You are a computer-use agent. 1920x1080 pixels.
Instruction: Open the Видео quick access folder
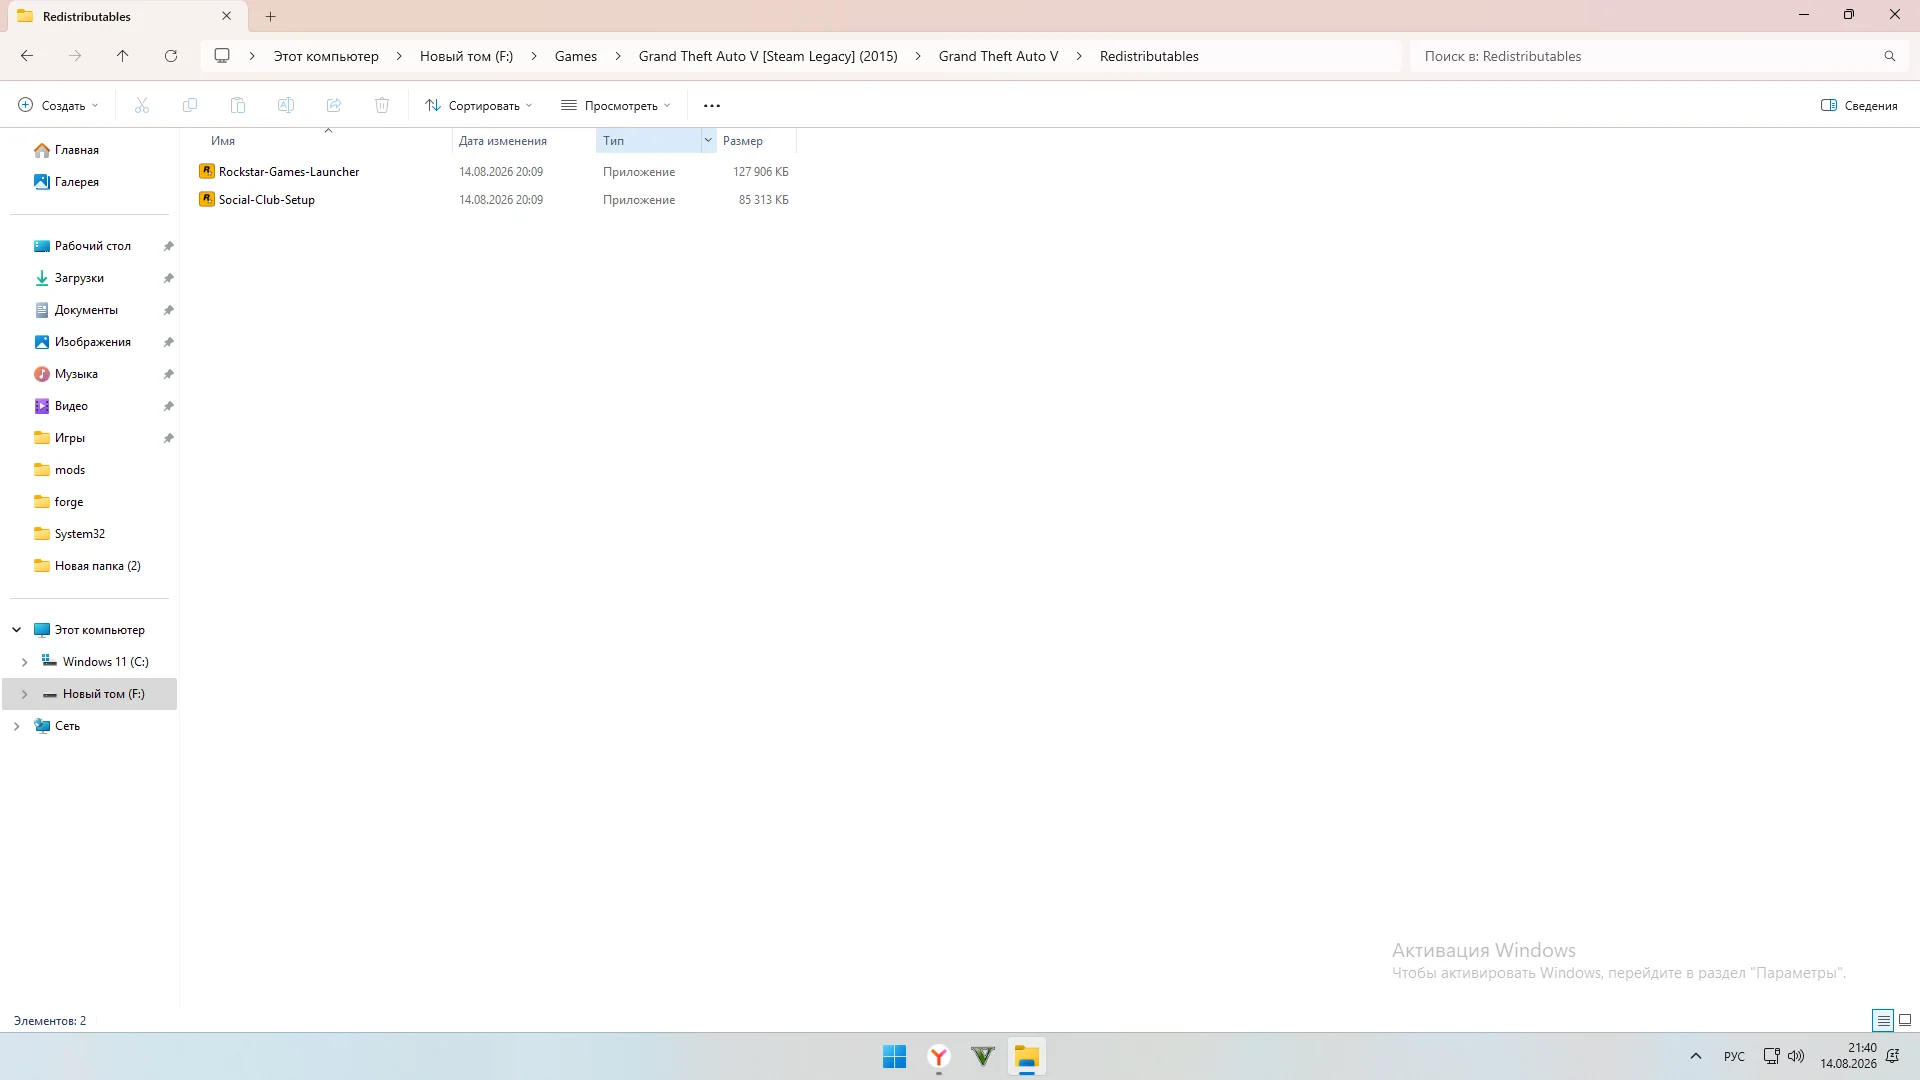[x=71, y=406]
